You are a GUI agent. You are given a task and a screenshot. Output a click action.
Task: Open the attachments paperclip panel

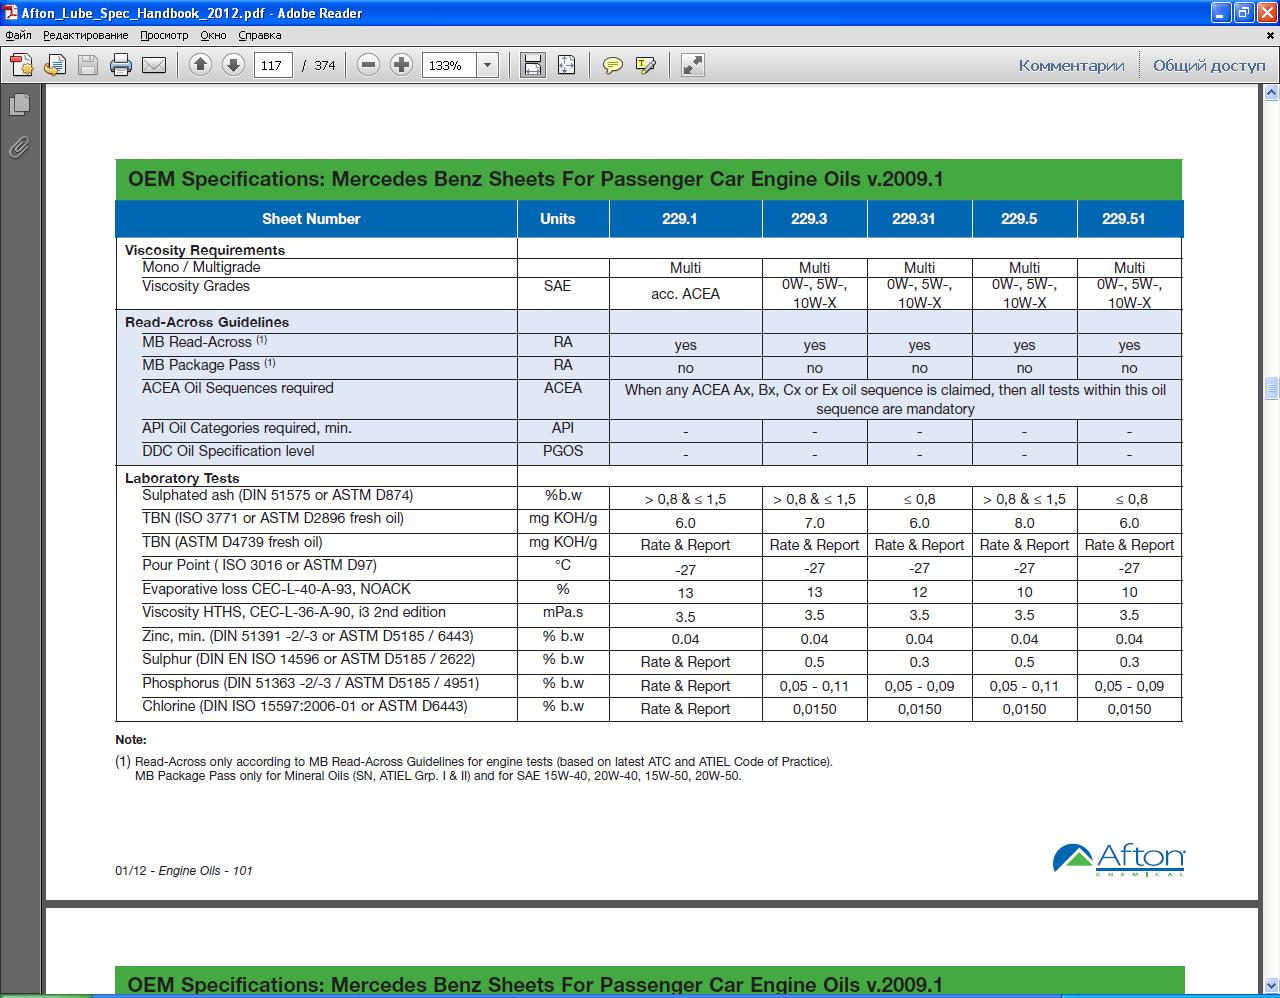[19, 147]
